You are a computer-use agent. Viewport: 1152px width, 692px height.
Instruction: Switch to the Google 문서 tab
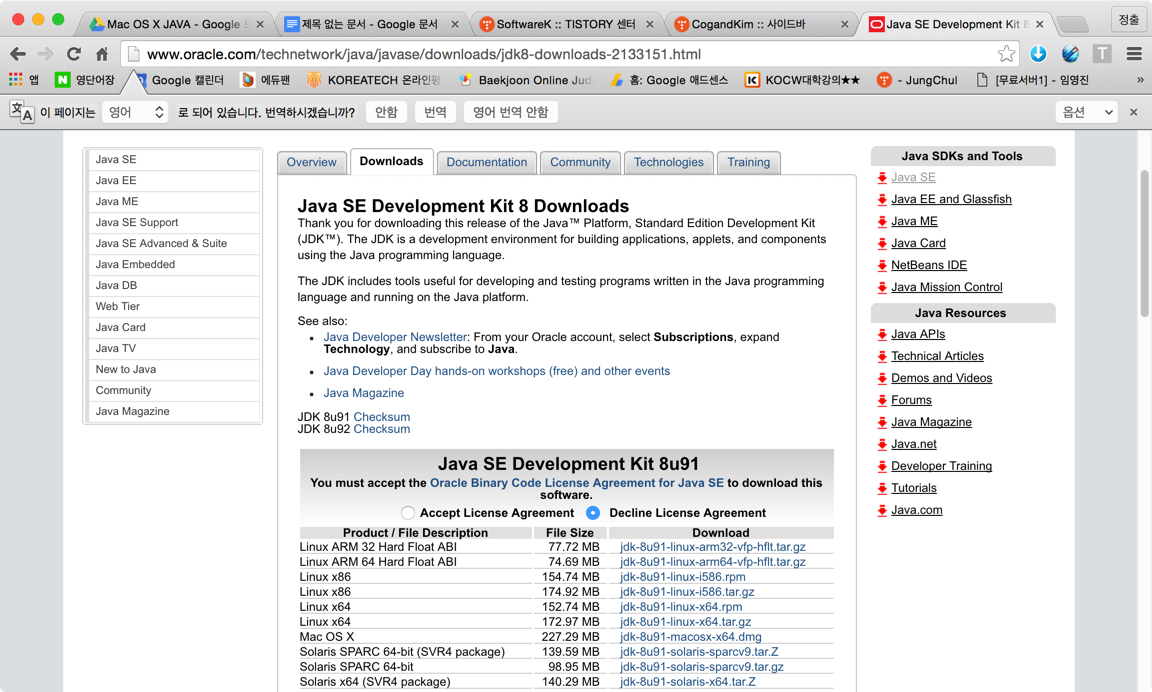tap(370, 24)
